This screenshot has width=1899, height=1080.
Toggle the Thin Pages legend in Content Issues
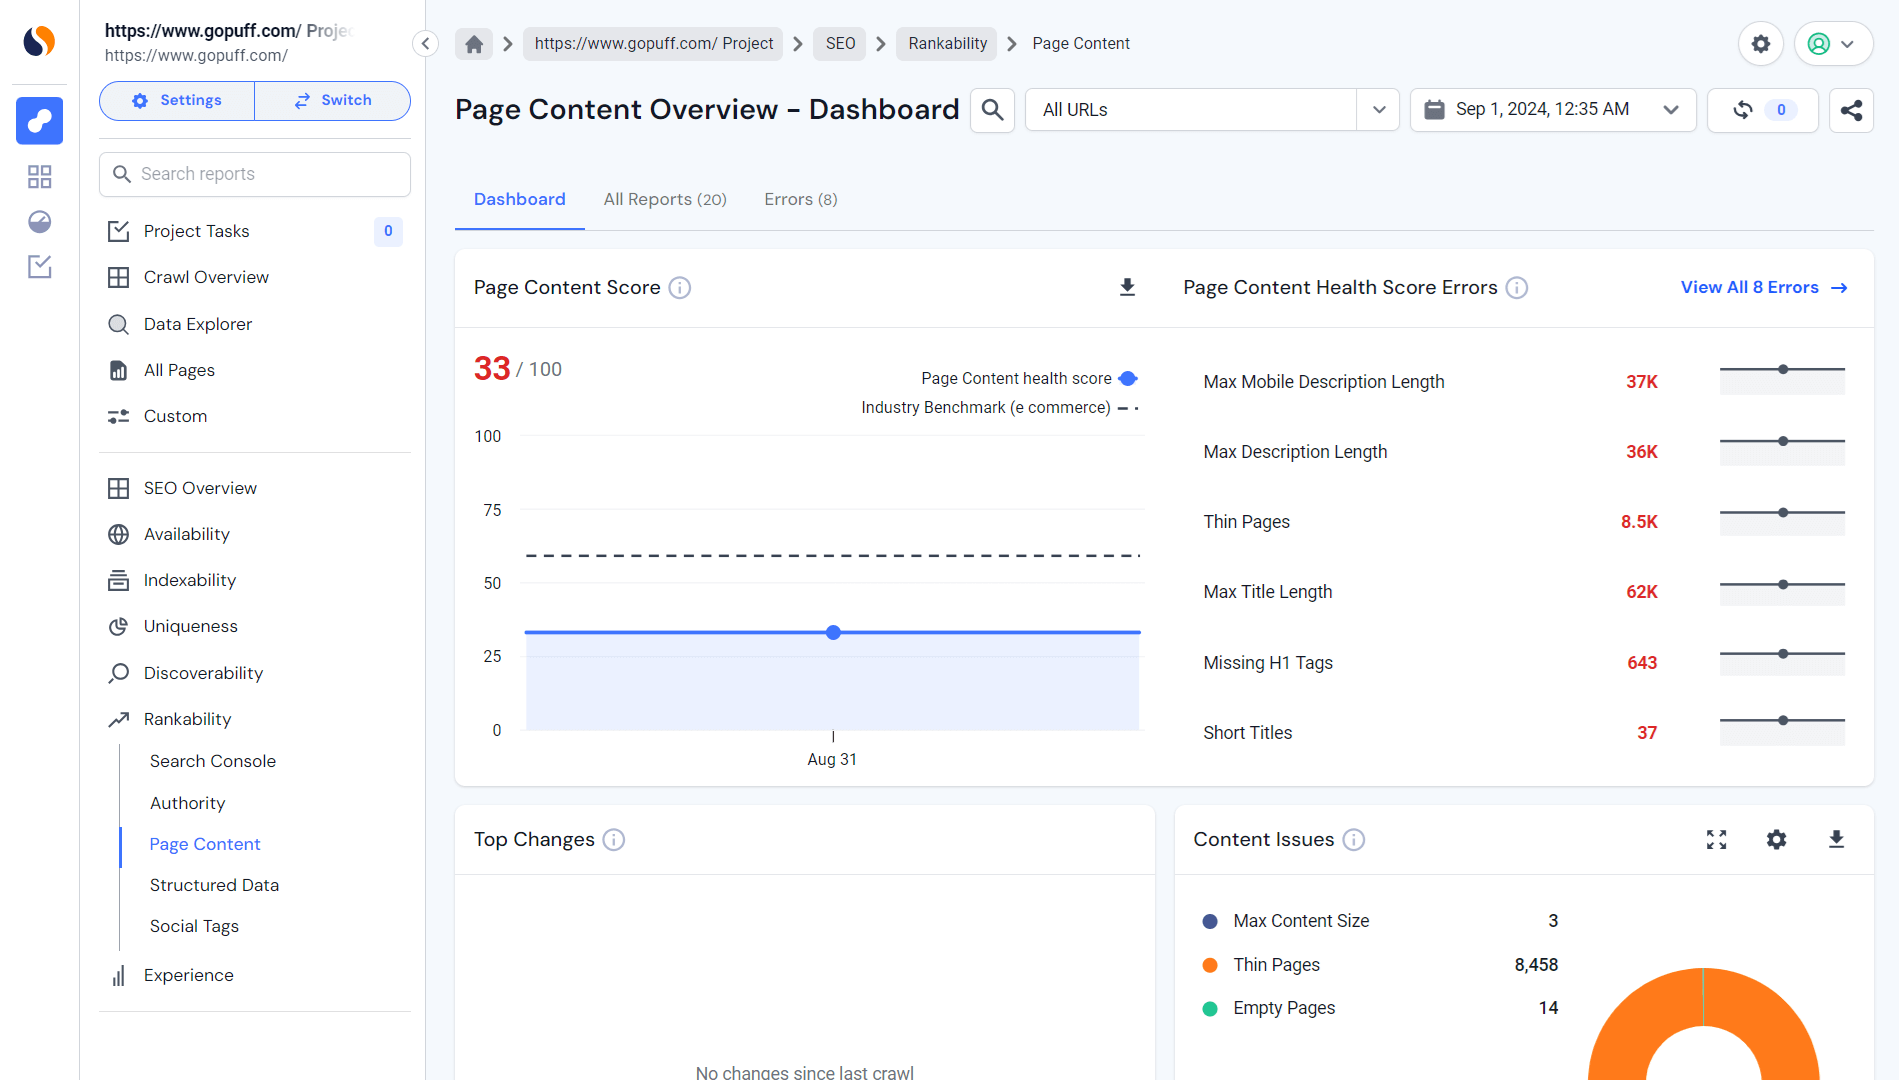point(1275,964)
